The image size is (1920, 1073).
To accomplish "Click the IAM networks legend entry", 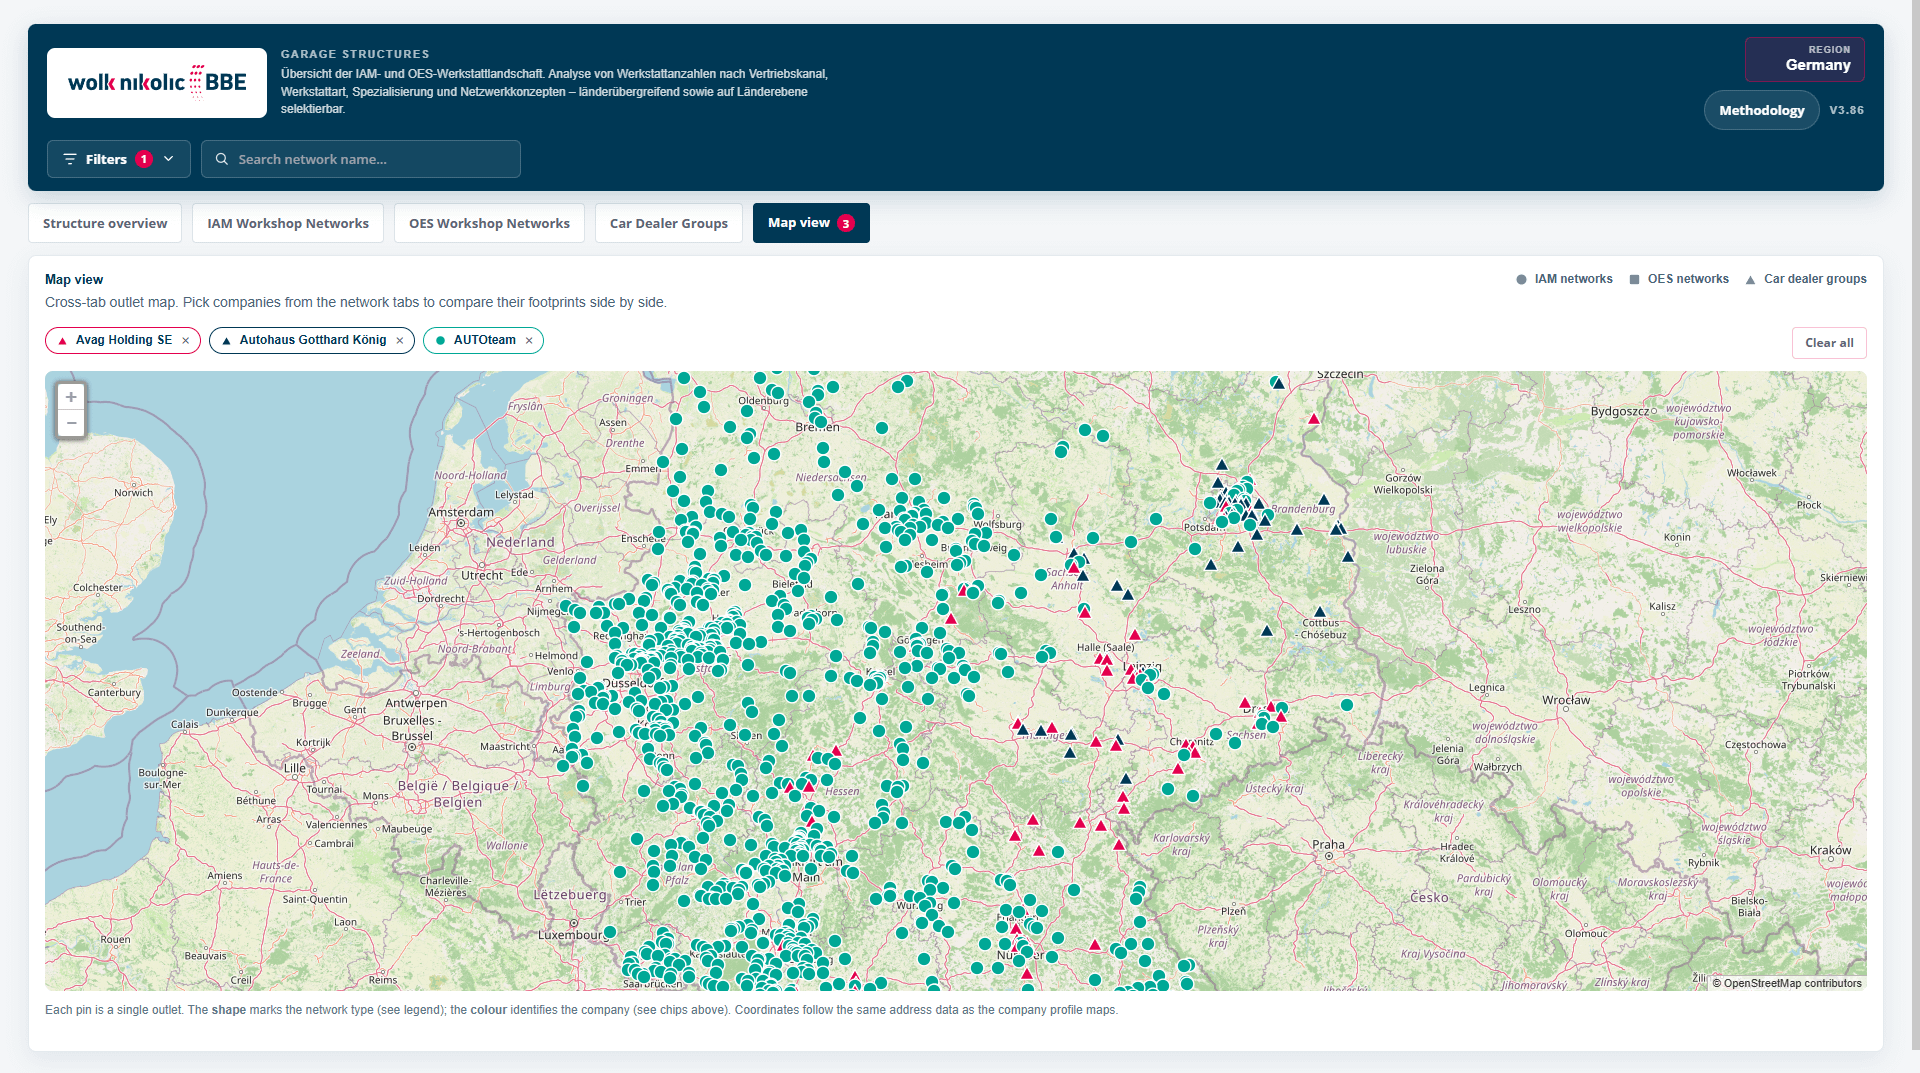I will click(1564, 279).
